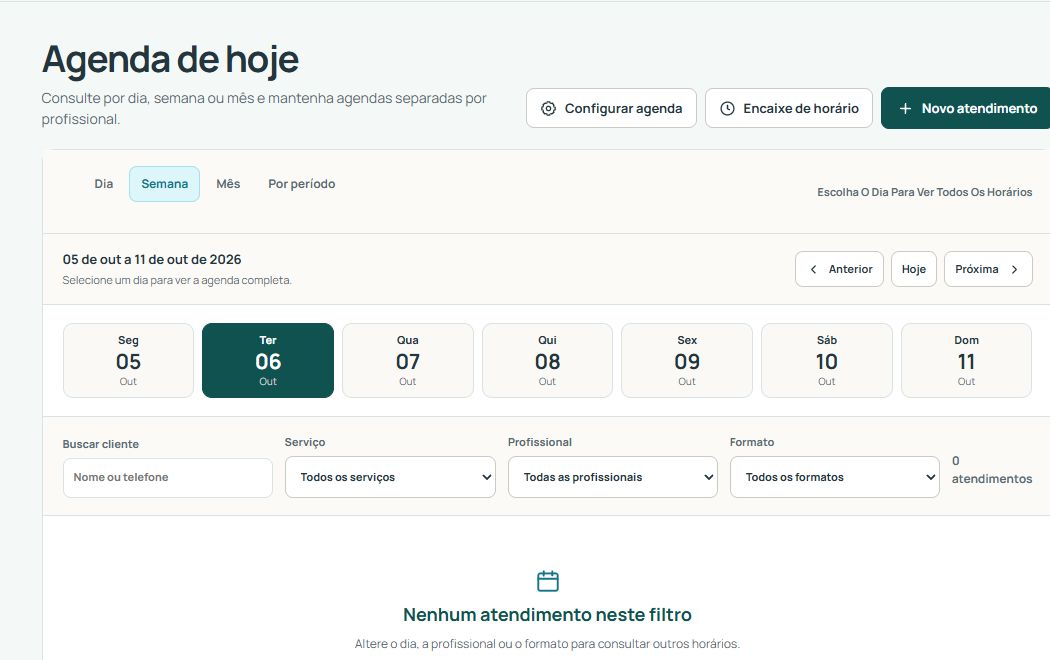
Task: Click the right chevron beside Próxima
Action: point(1015,269)
